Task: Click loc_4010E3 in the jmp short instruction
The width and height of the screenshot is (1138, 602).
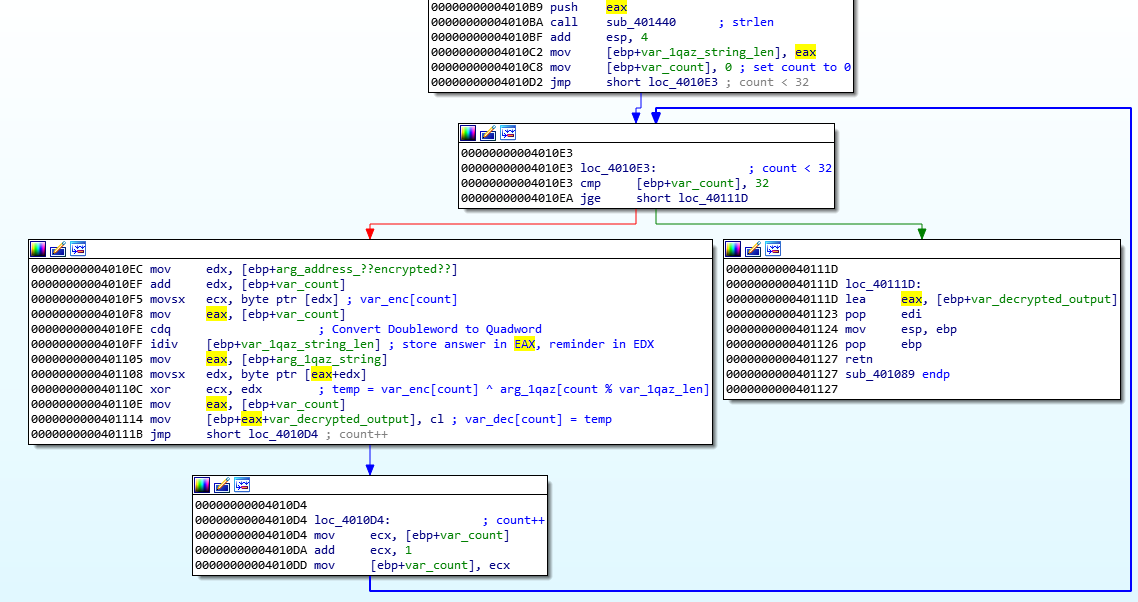Action: click(685, 82)
